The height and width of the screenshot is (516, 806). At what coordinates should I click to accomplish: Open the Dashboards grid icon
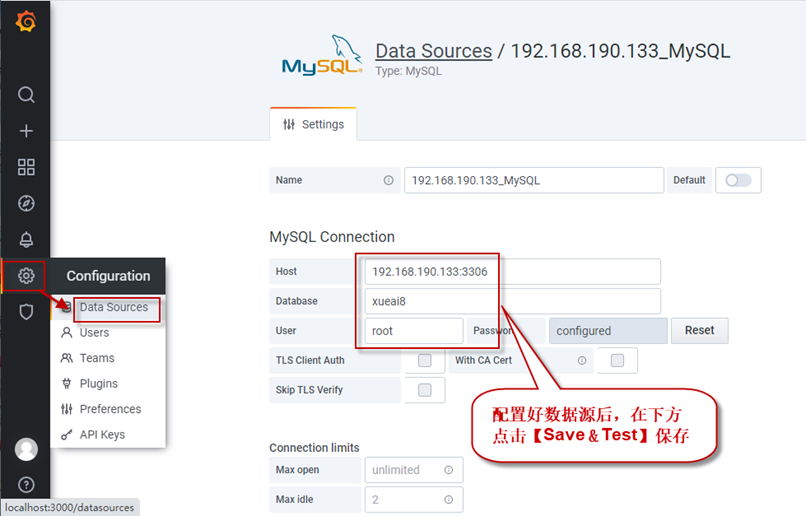[x=26, y=167]
